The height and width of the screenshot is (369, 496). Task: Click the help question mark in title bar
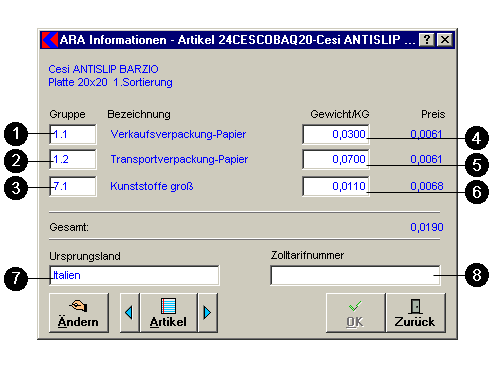(427, 40)
